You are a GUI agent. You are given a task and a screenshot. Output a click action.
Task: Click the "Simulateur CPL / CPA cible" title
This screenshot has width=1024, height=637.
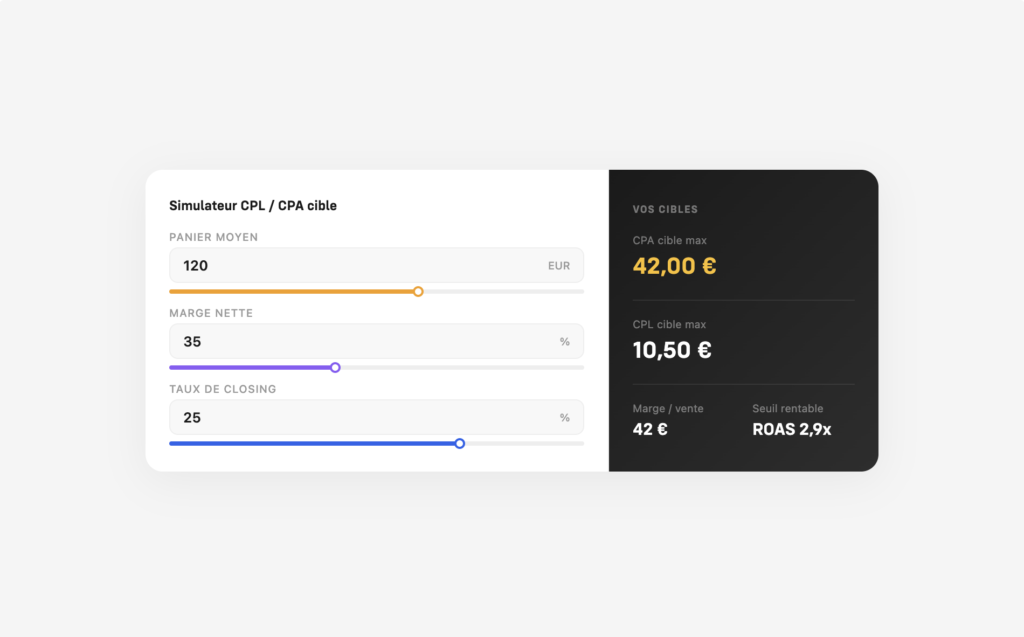(253, 206)
